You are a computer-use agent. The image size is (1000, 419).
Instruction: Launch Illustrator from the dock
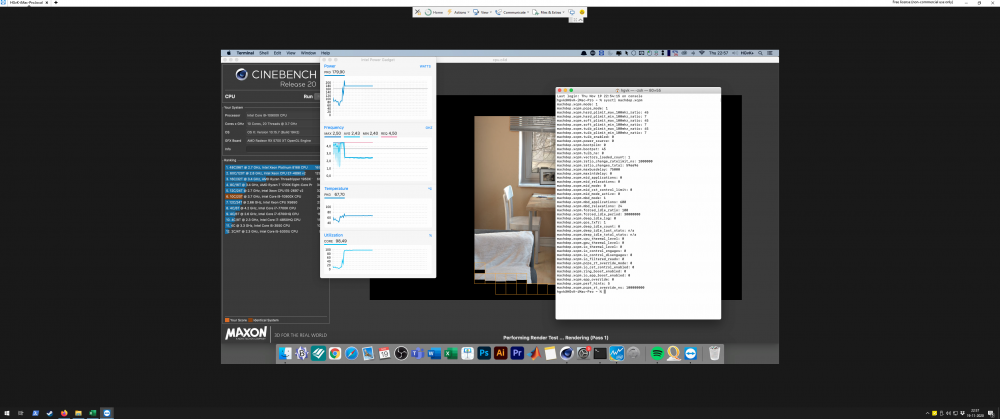coord(501,353)
